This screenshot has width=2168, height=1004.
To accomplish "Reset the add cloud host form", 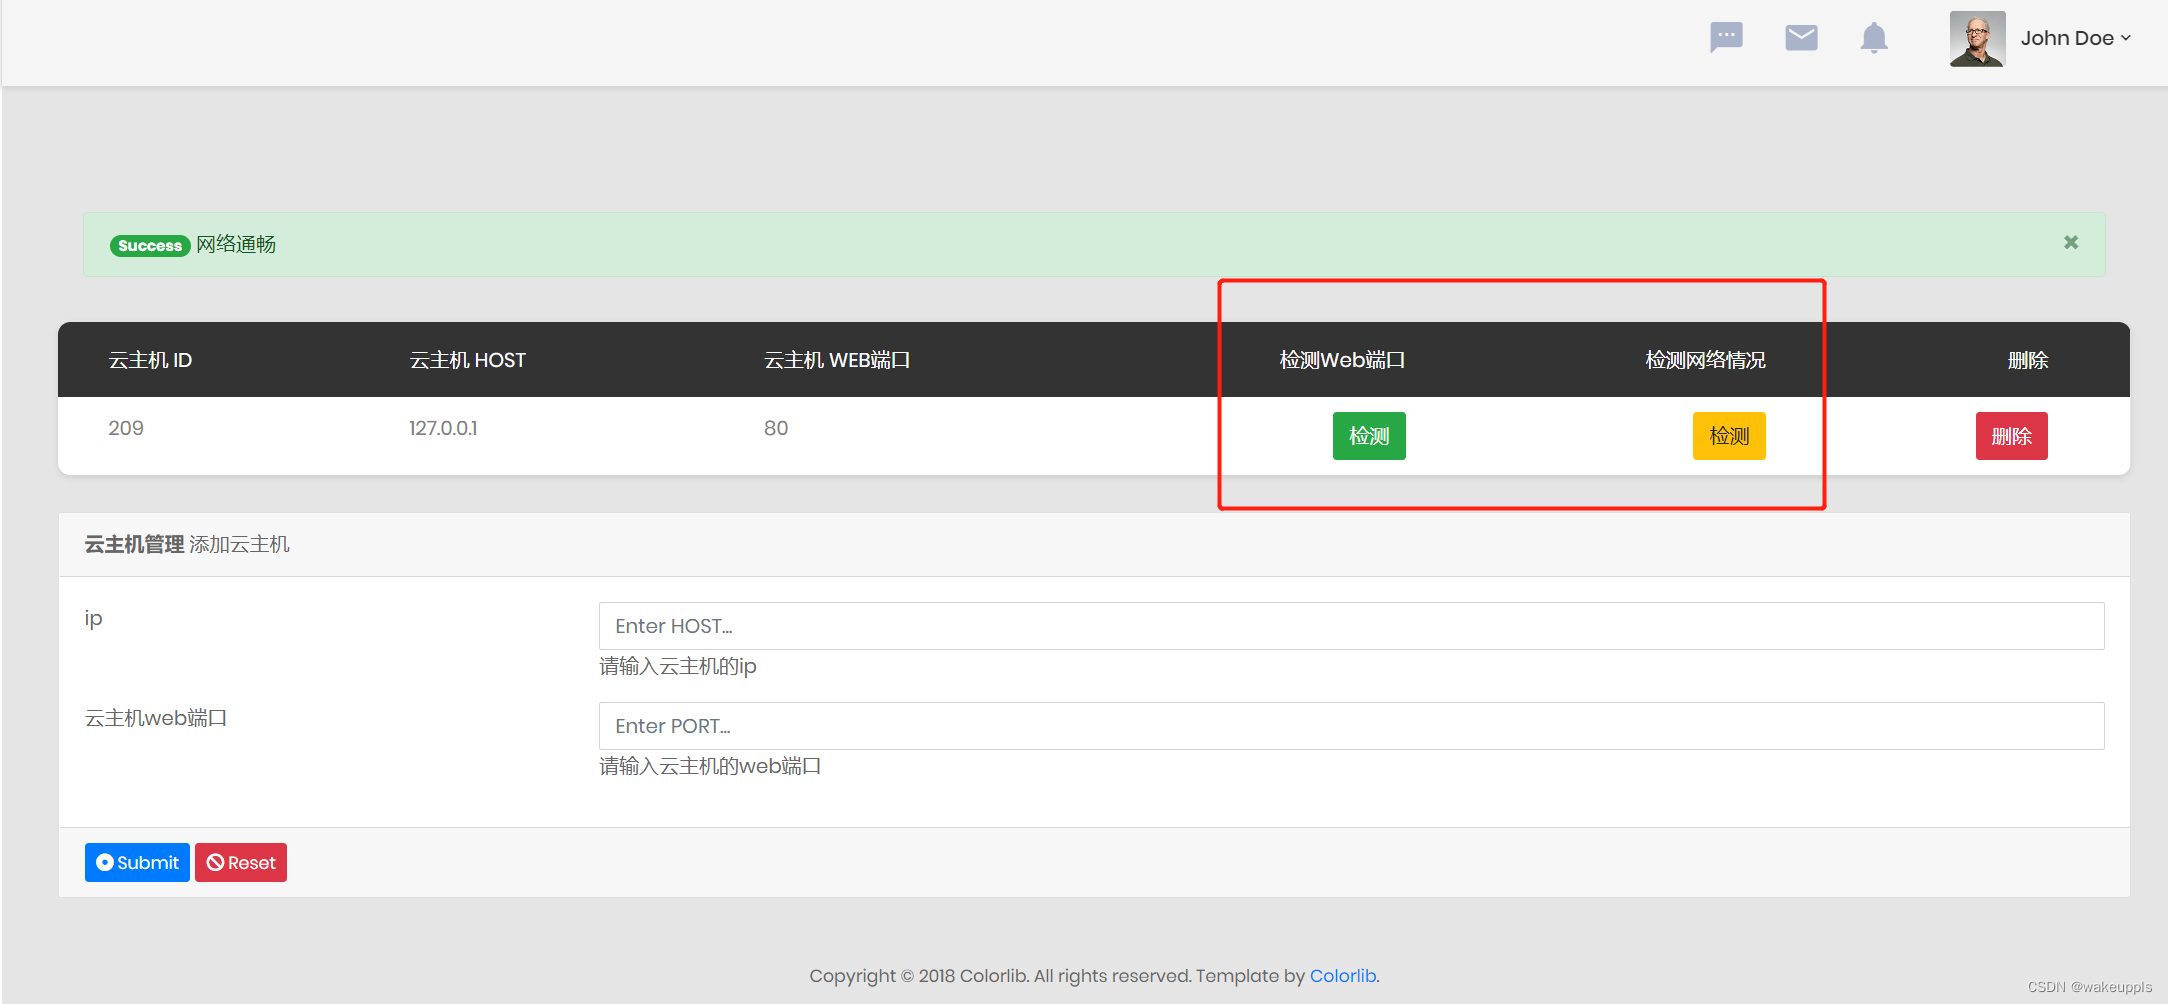I will 241,862.
